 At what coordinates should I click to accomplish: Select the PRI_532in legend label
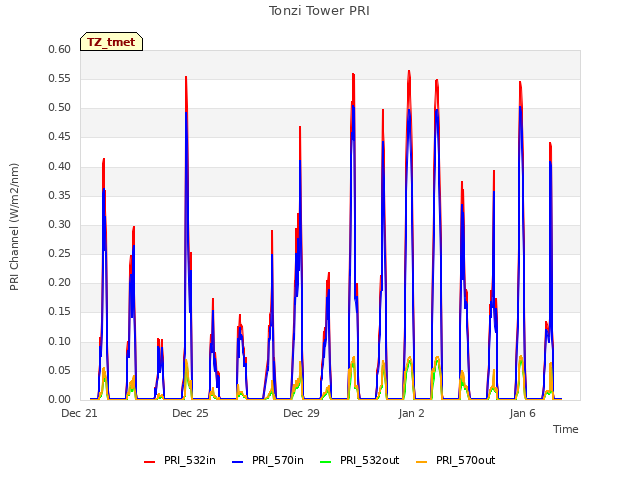pos(190,460)
